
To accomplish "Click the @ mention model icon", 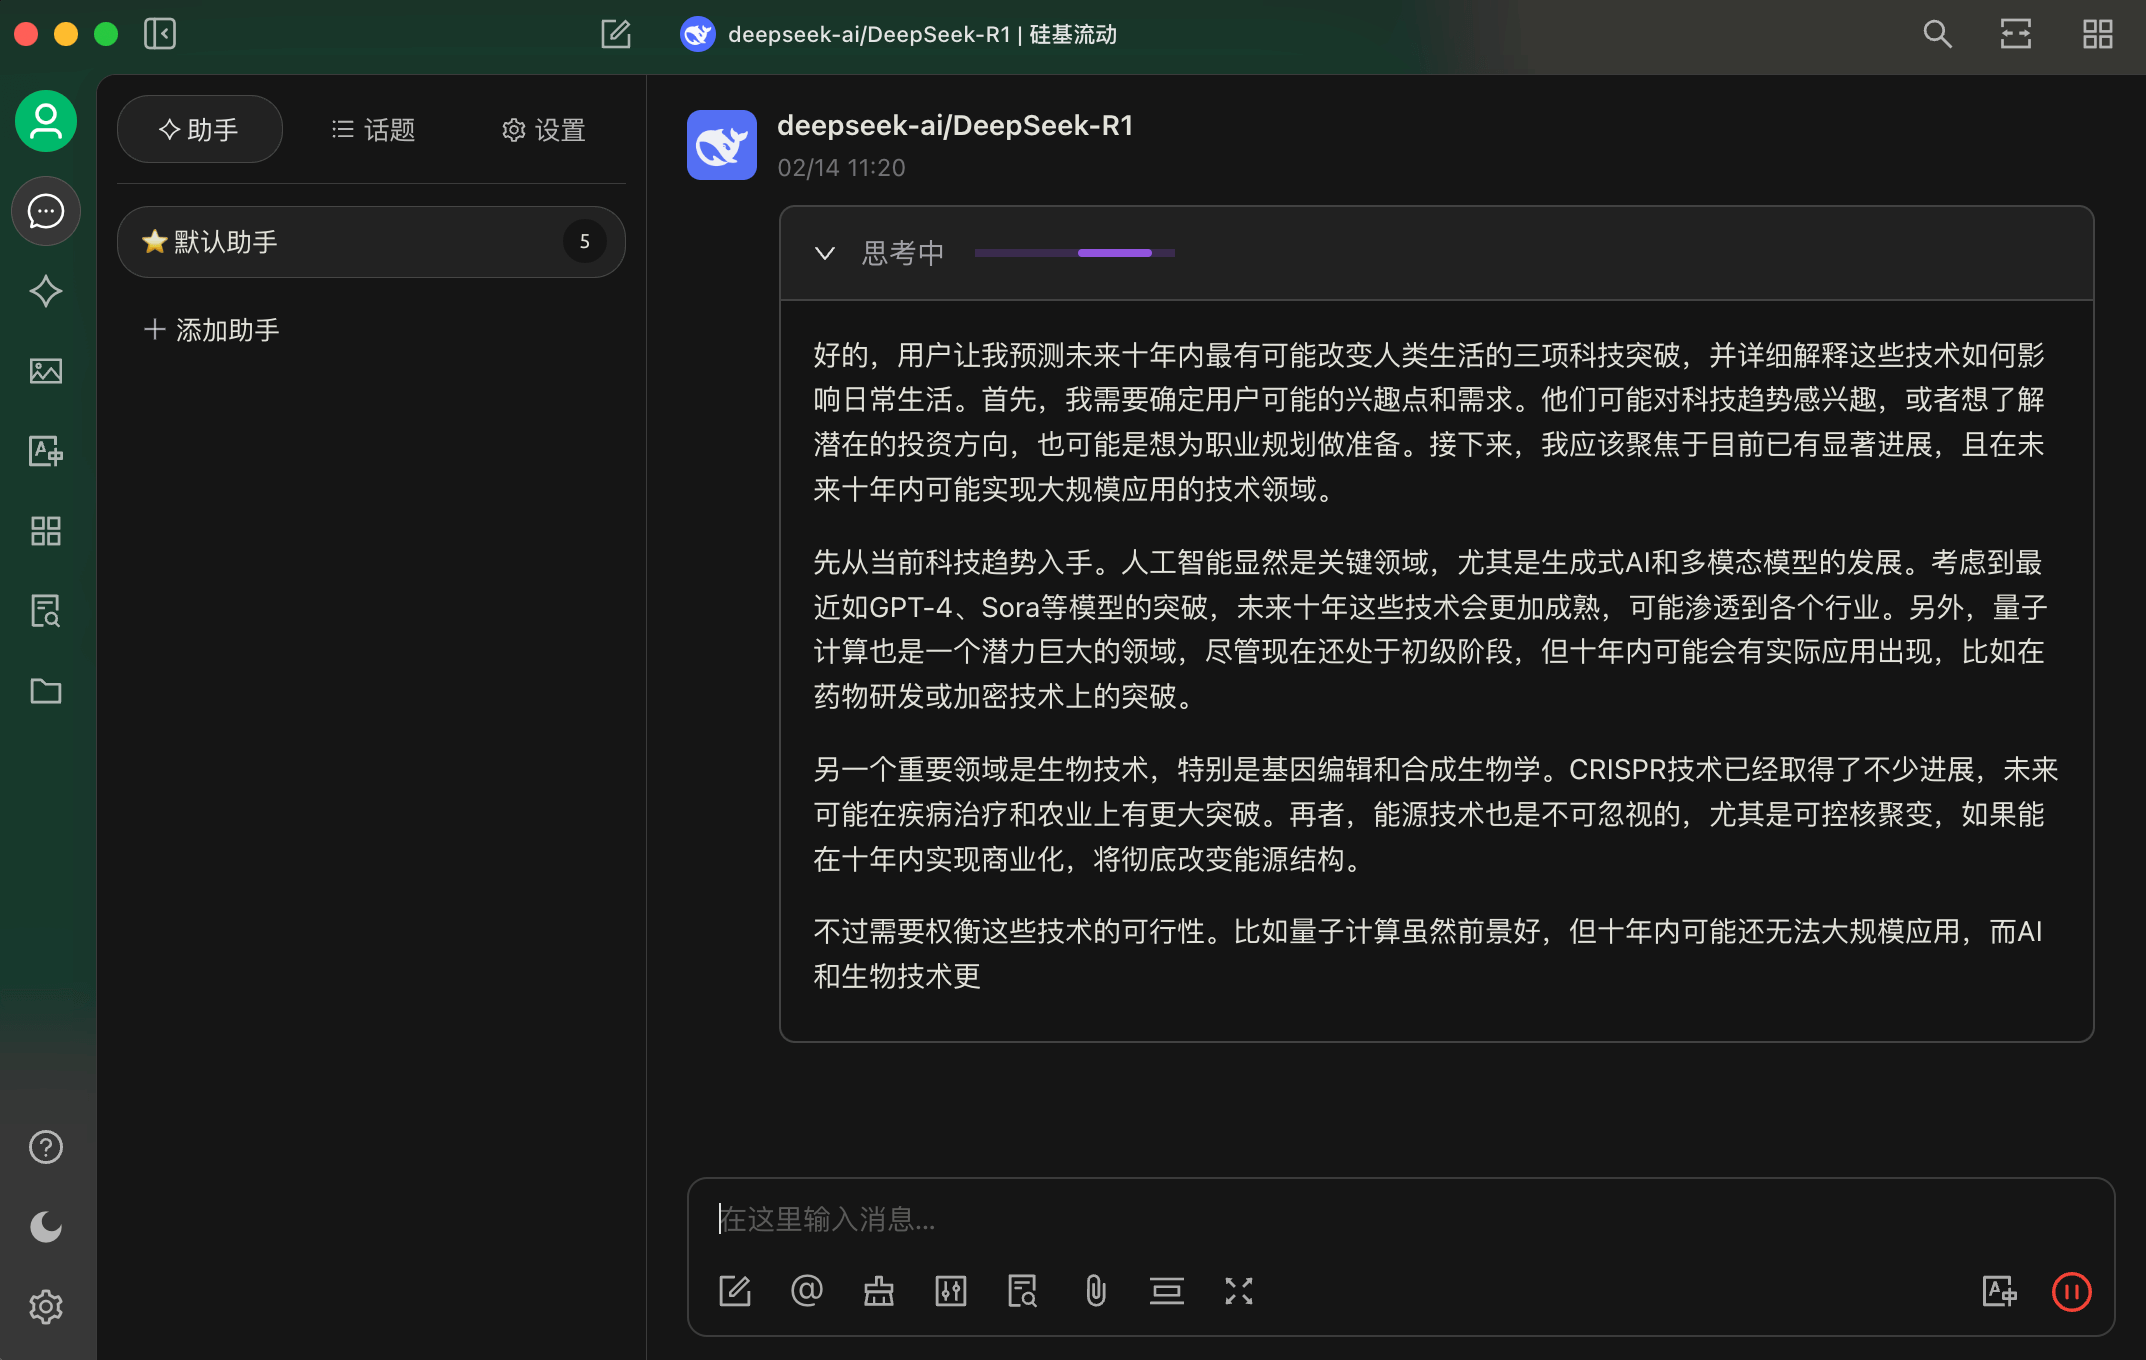I will click(x=806, y=1291).
